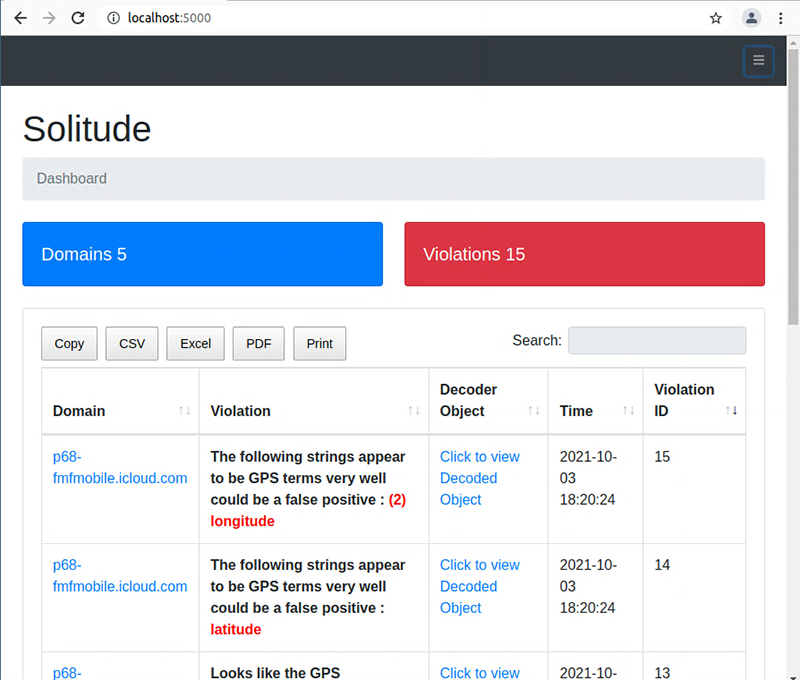Export the table as PDF
The height and width of the screenshot is (680, 800).
[x=259, y=343]
